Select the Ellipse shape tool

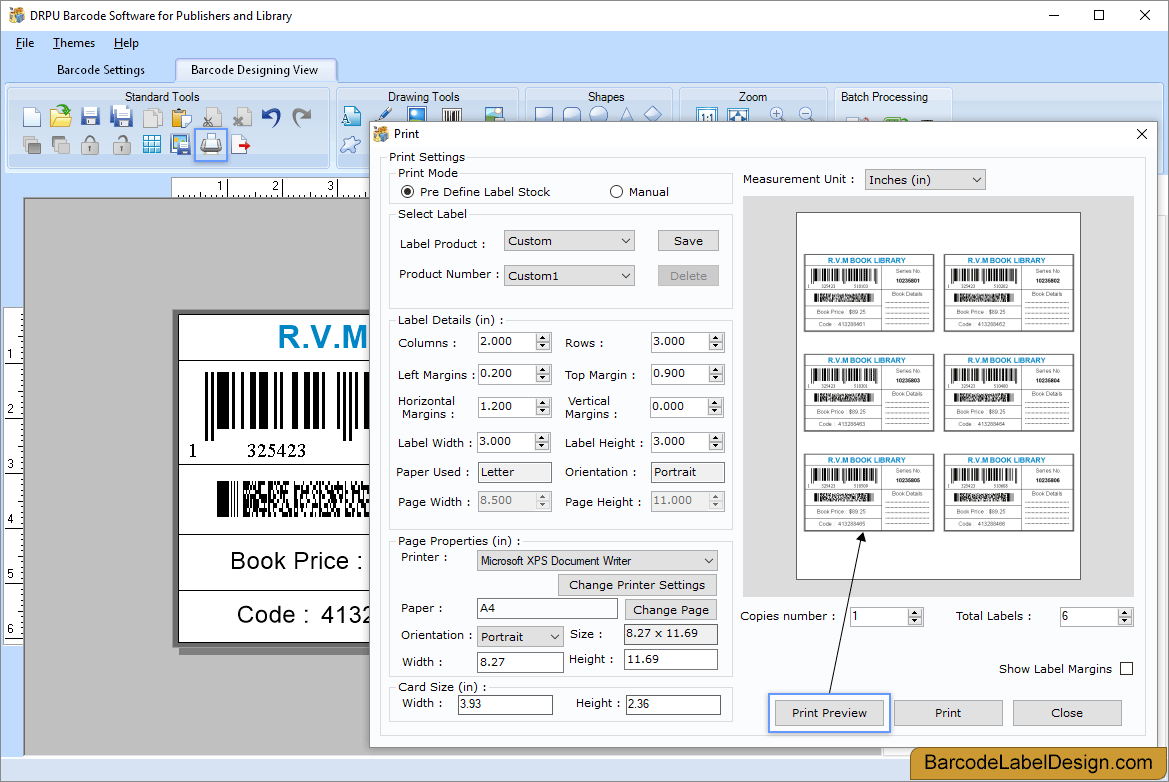coord(600,115)
